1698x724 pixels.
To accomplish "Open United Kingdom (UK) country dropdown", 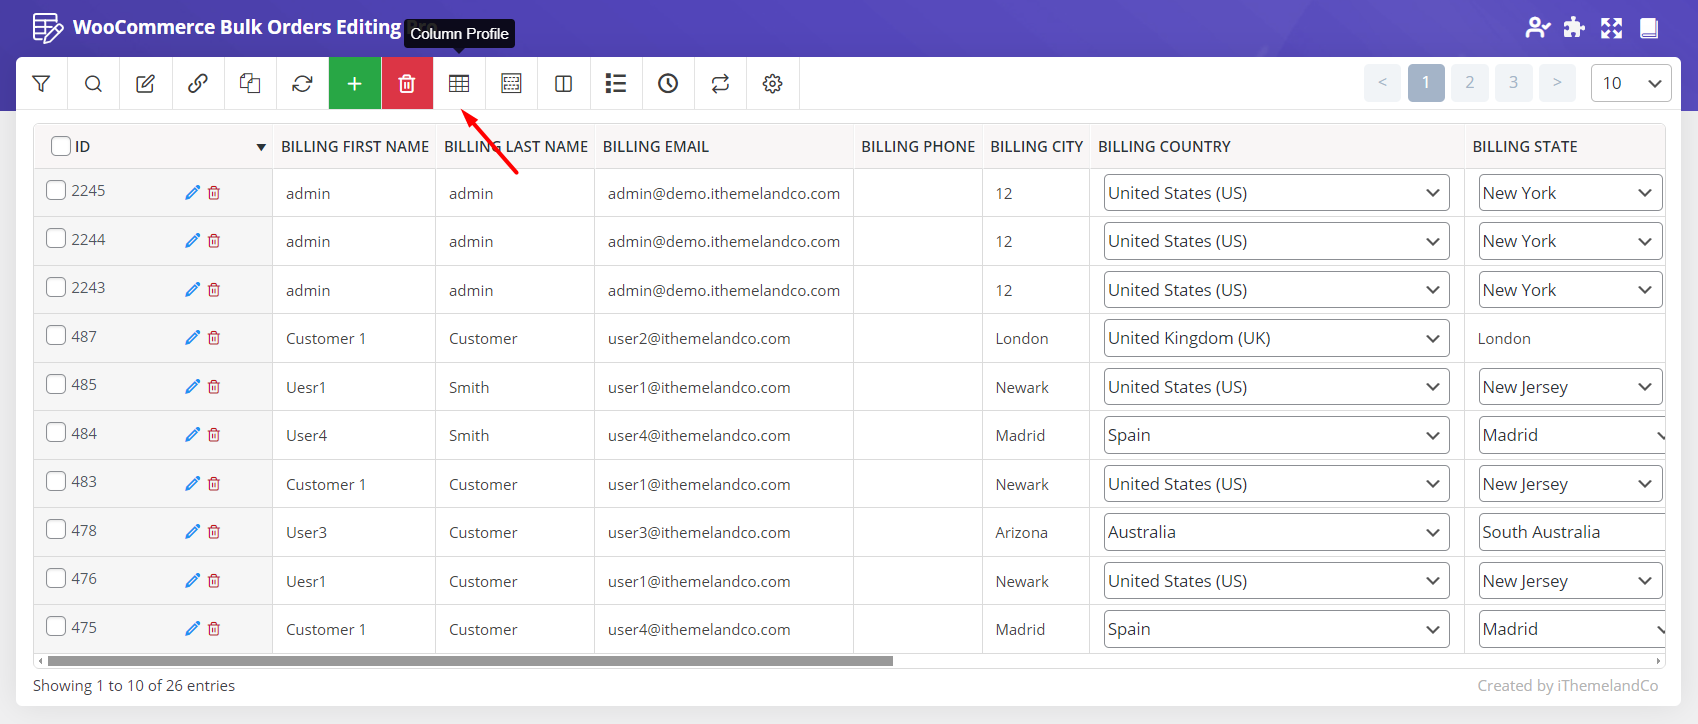I will click(1277, 338).
